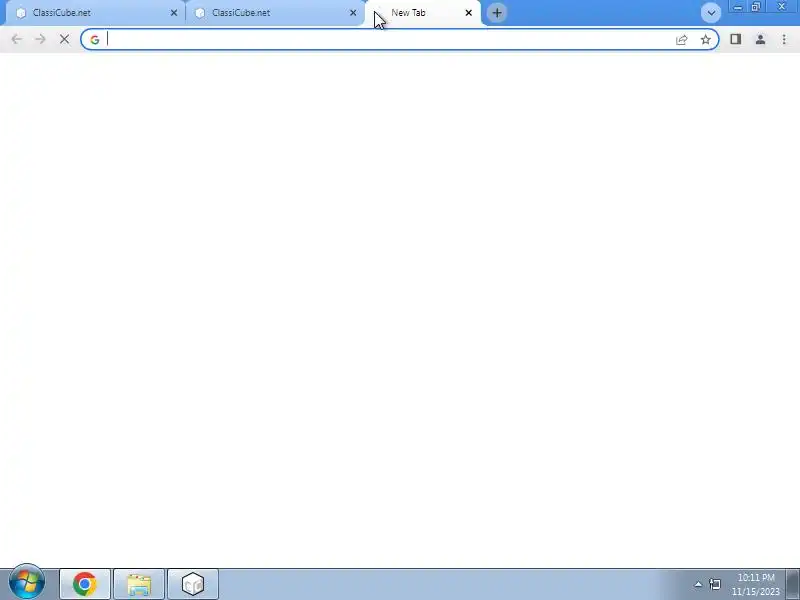Click the Google icon in address bar
Screen dimensions: 800x600
pyautogui.click(x=94, y=40)
